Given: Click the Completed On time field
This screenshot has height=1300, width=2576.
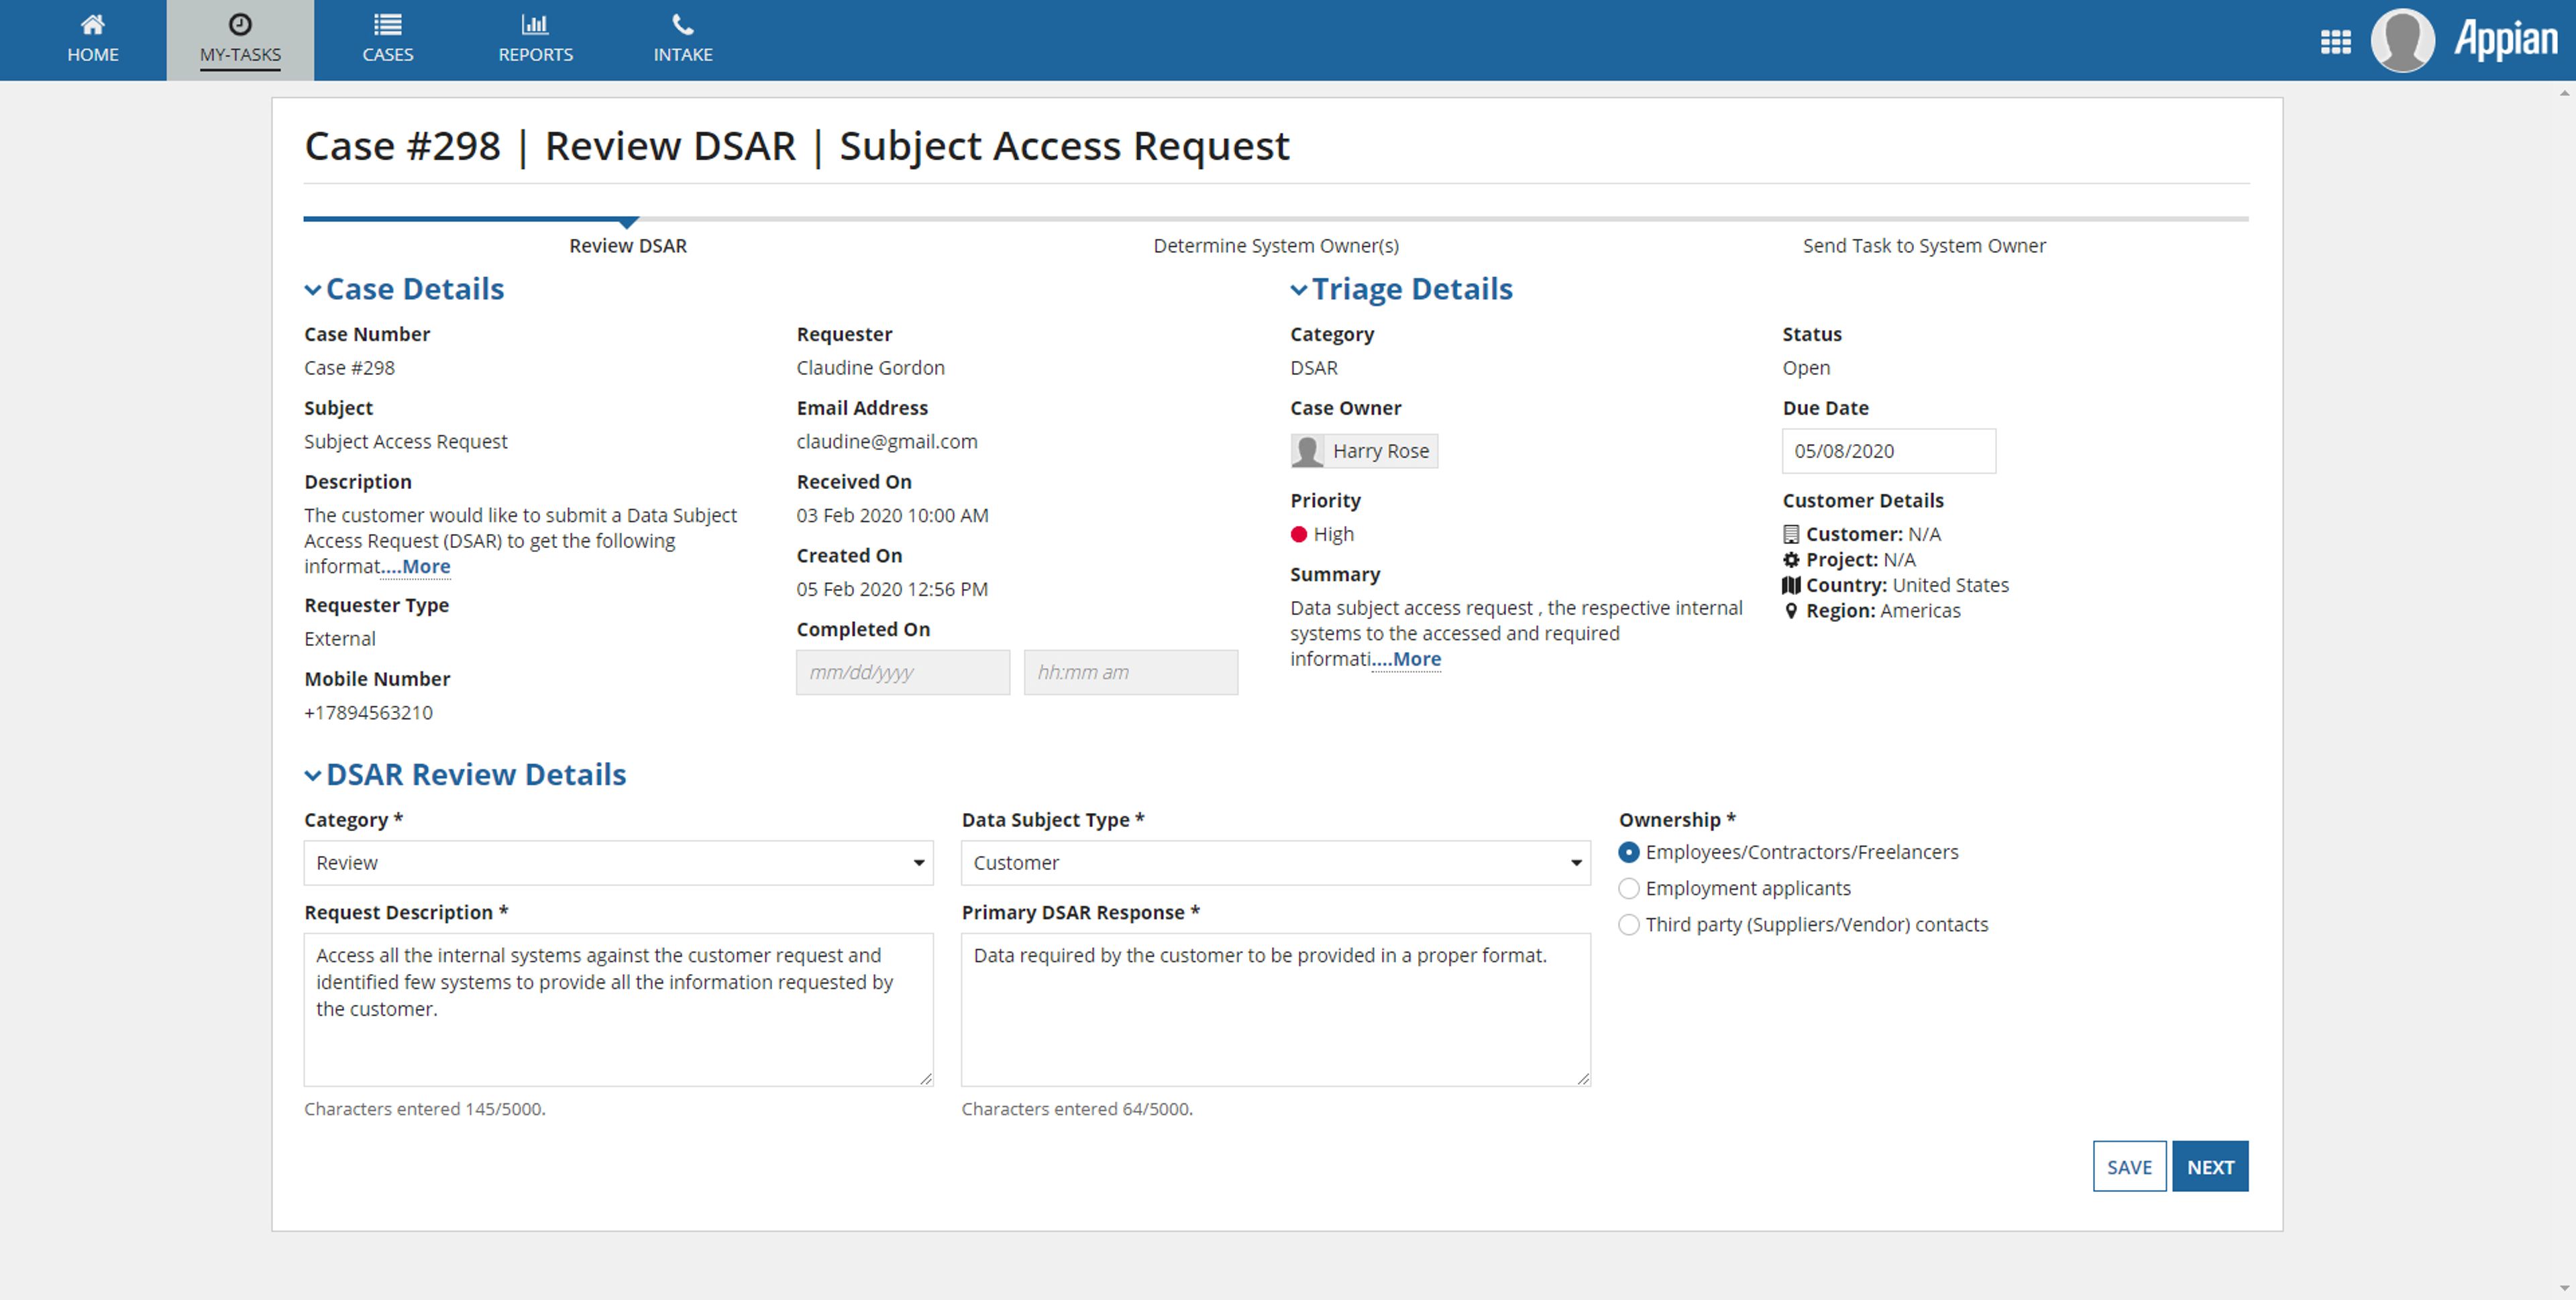Looking at the screenshot, I should tap(1130, 672).
